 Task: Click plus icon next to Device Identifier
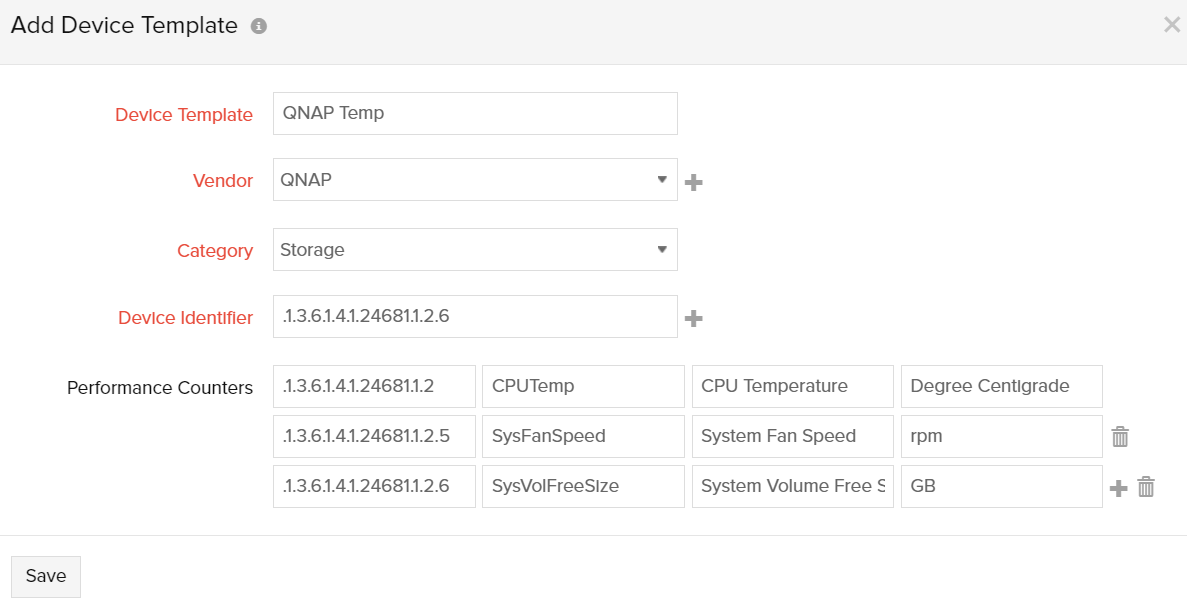[x=694, y=317]
